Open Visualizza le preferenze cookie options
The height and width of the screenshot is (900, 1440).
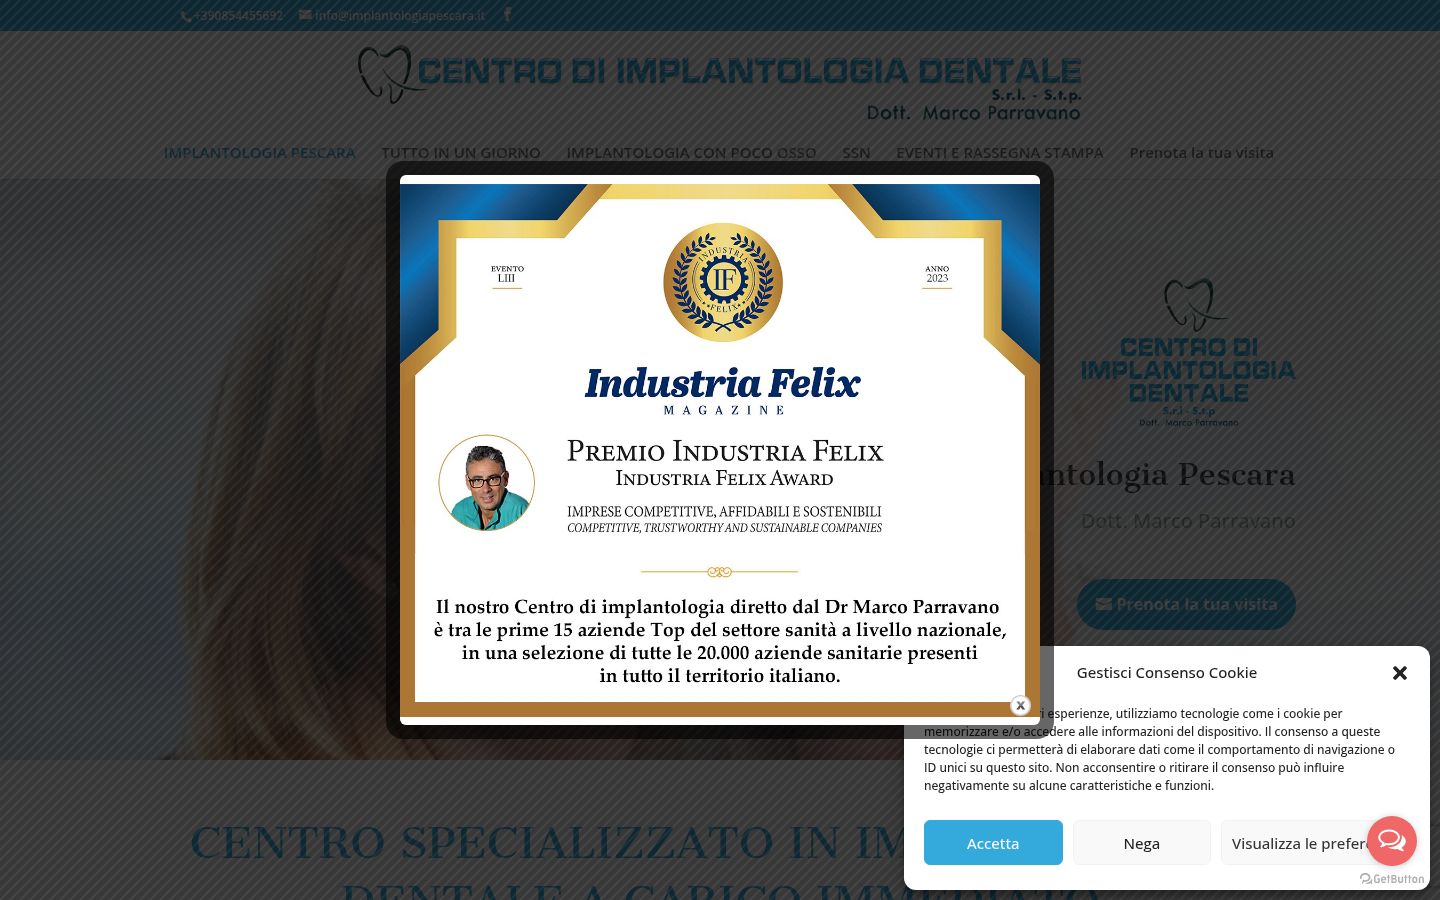(1295, 843)
